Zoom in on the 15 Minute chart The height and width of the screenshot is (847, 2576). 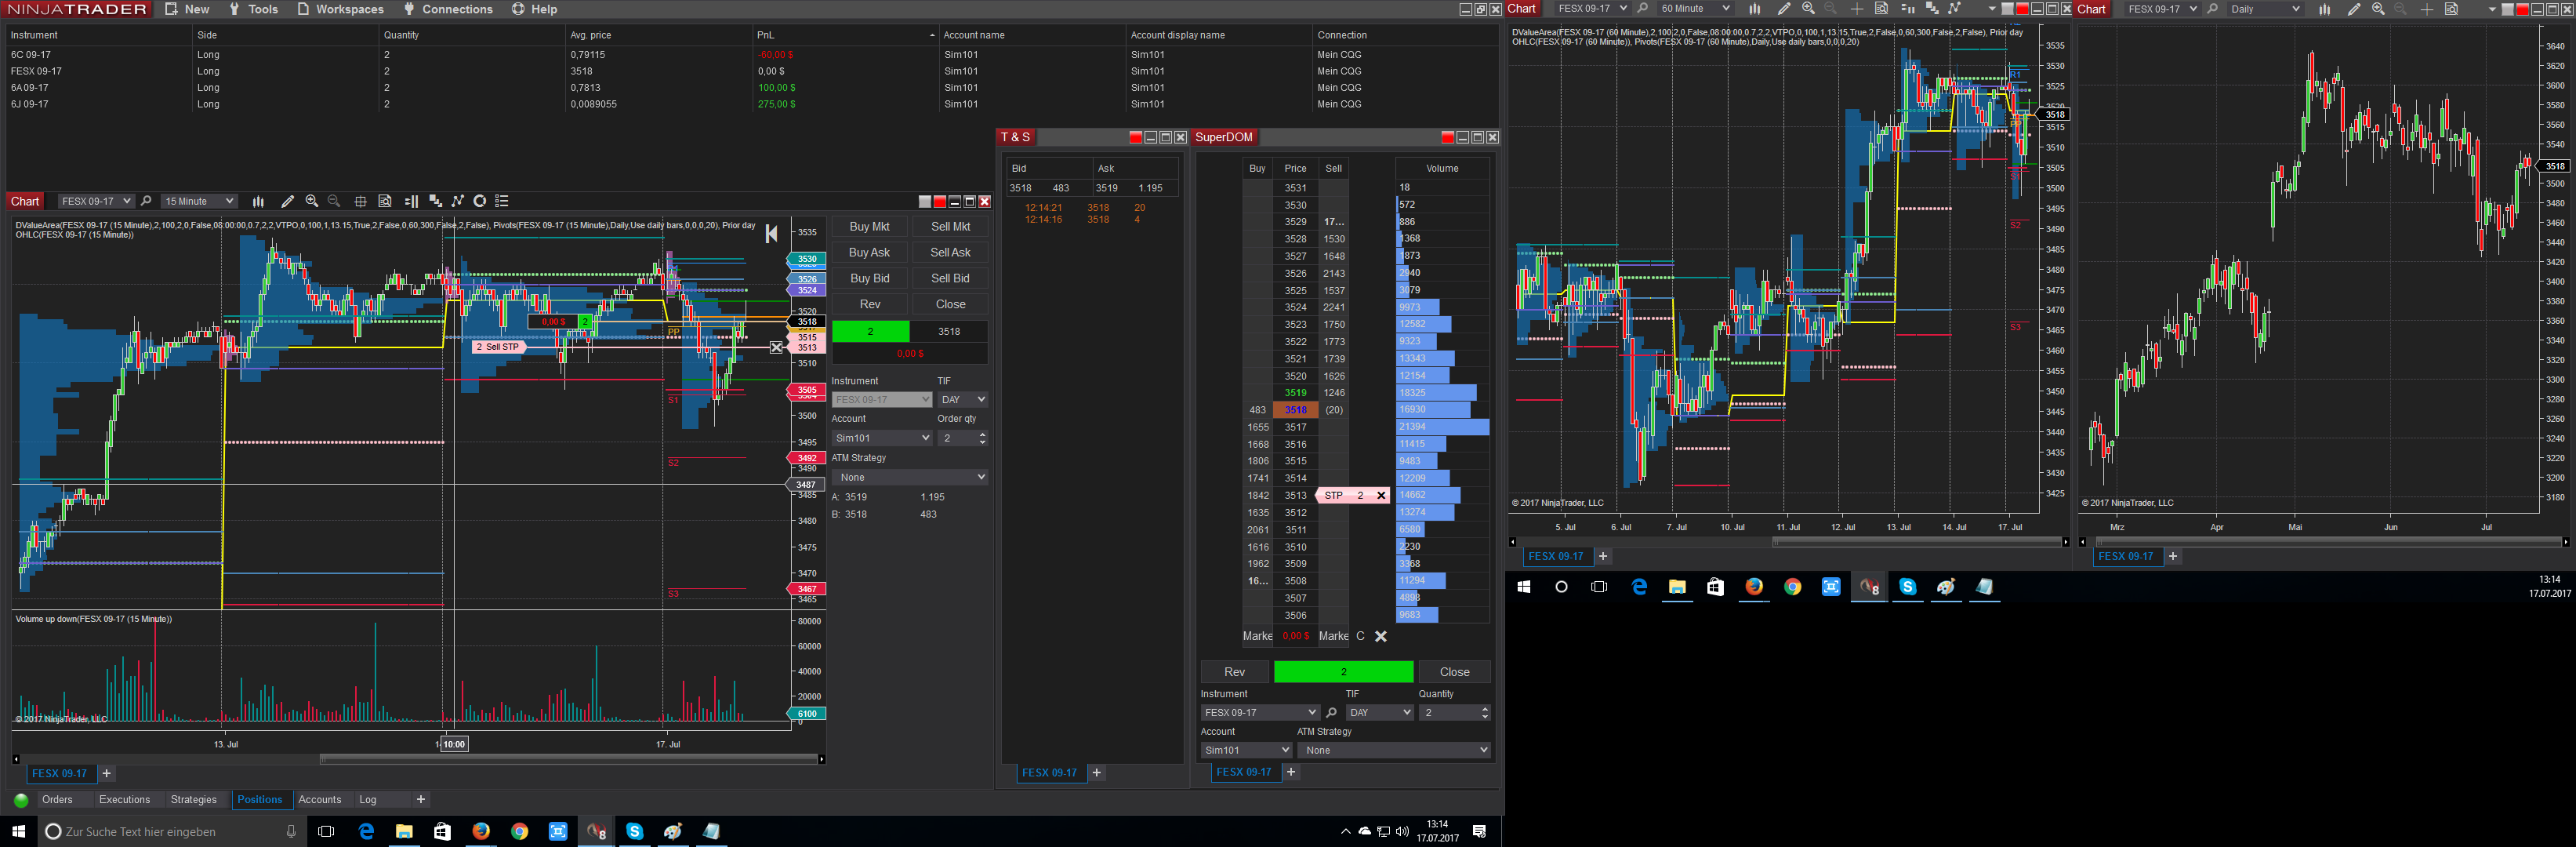pyautogui.click(x=312, y=201)
